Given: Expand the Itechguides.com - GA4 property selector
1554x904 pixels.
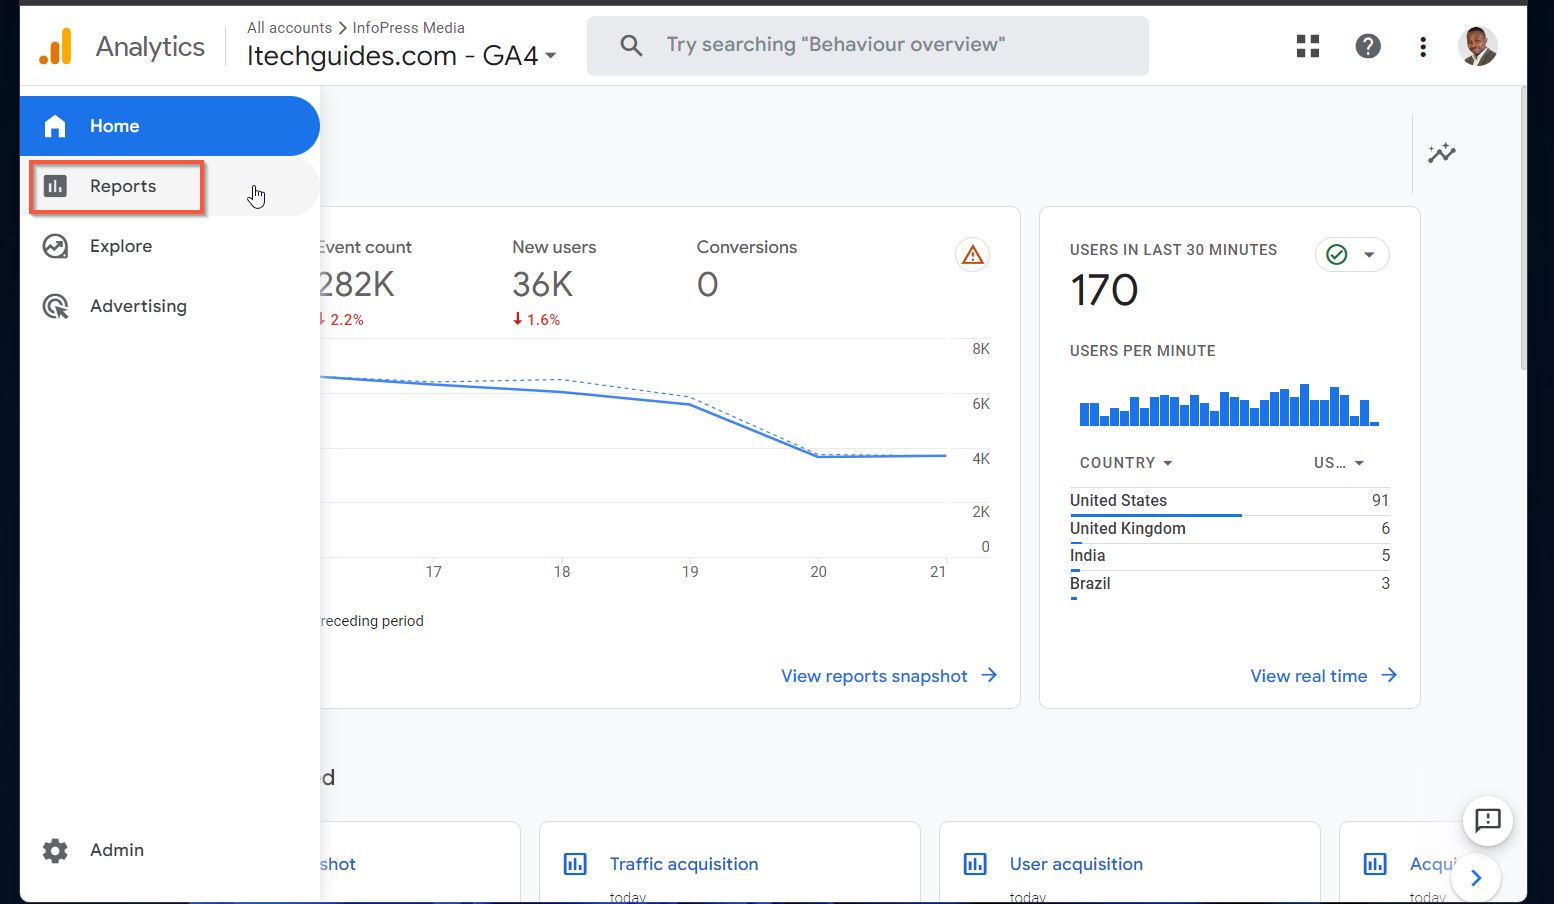Looking at the screenshot, I should coord(402,56).
